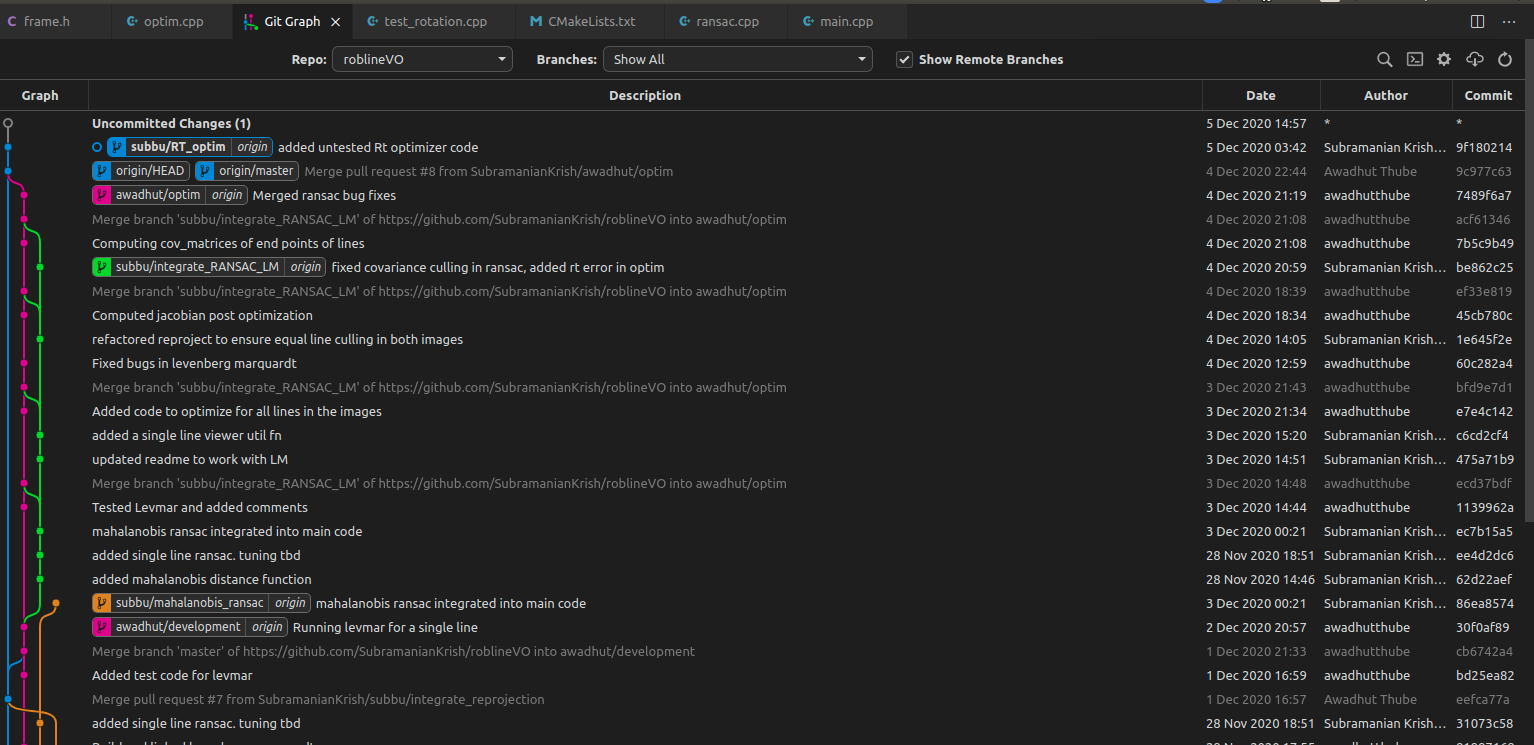Click the subbu/RT_optim branch label
Viewport: 1534px width, 745px height.
178,146
